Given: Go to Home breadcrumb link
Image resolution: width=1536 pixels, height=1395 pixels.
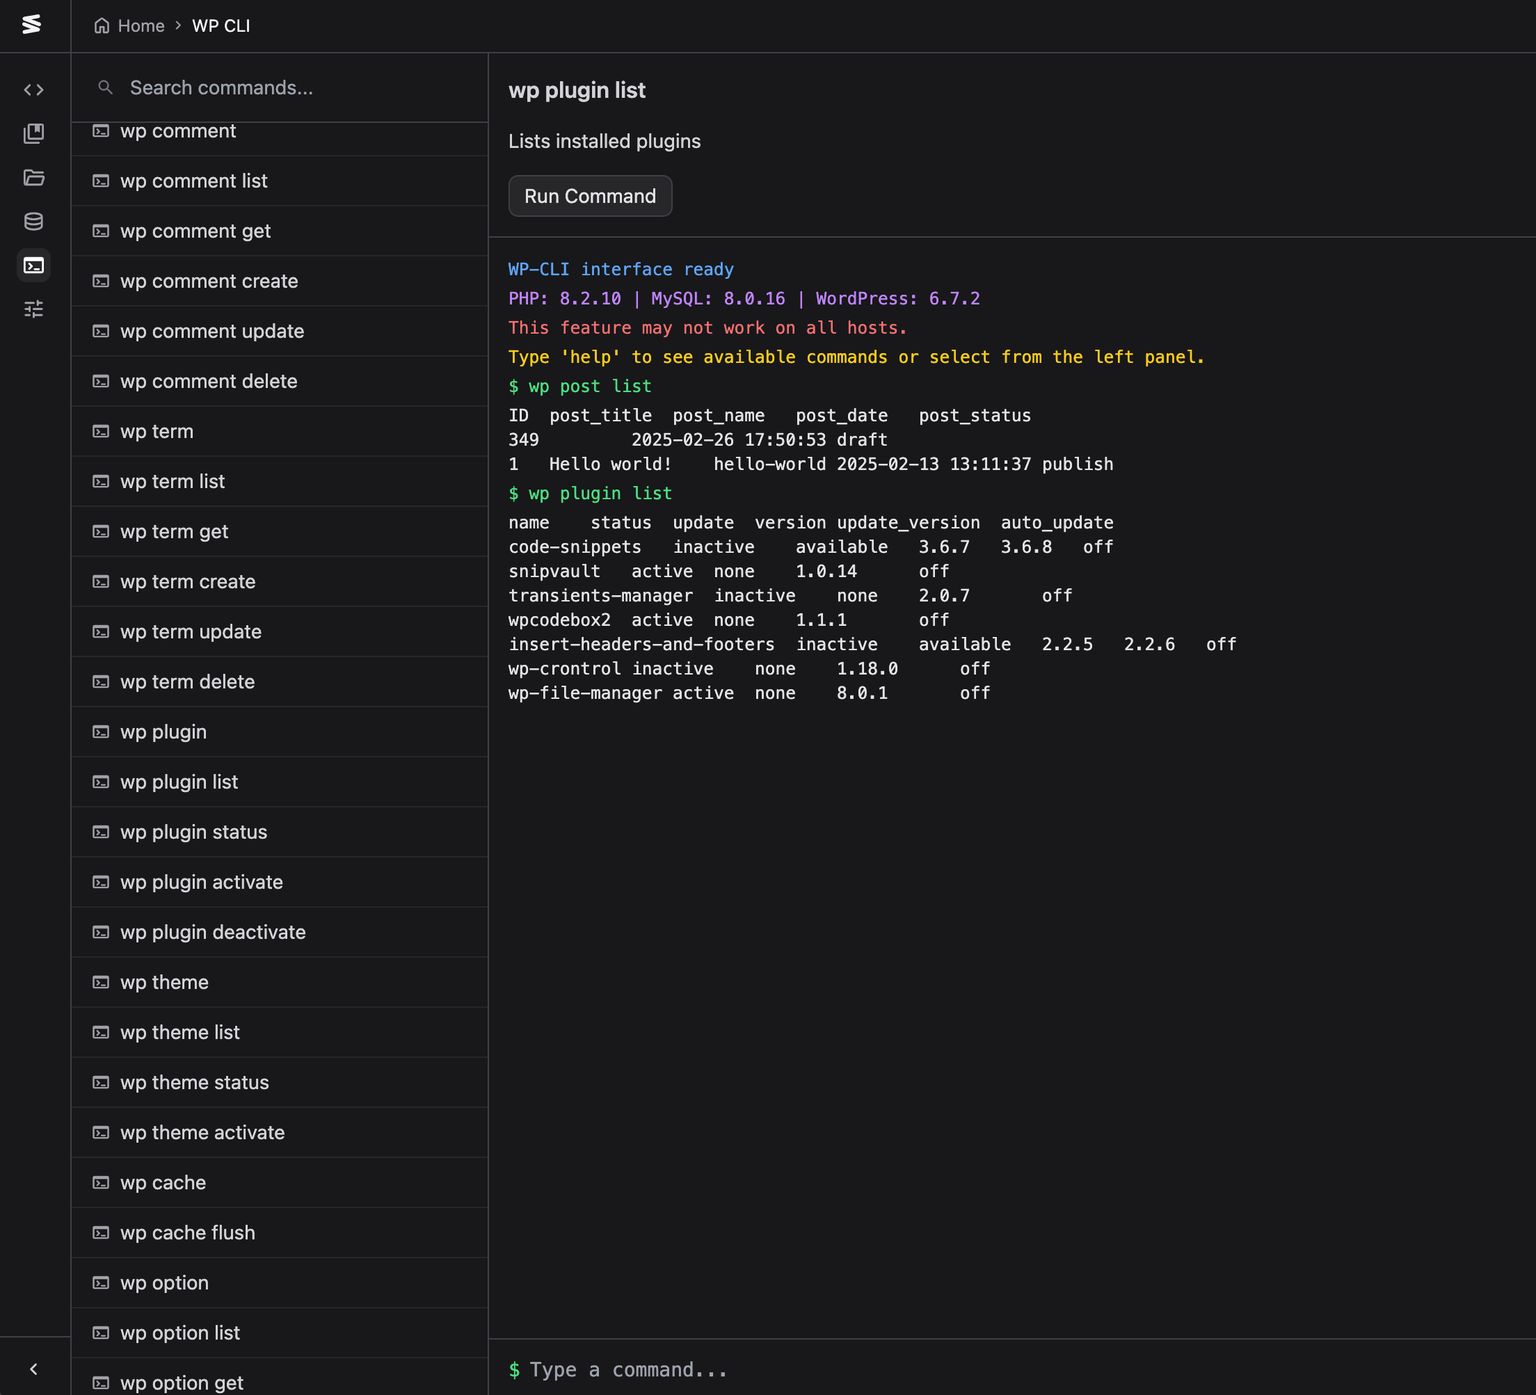Looking at the screenshot, I should pyautogui.click(x=141, y=26).
